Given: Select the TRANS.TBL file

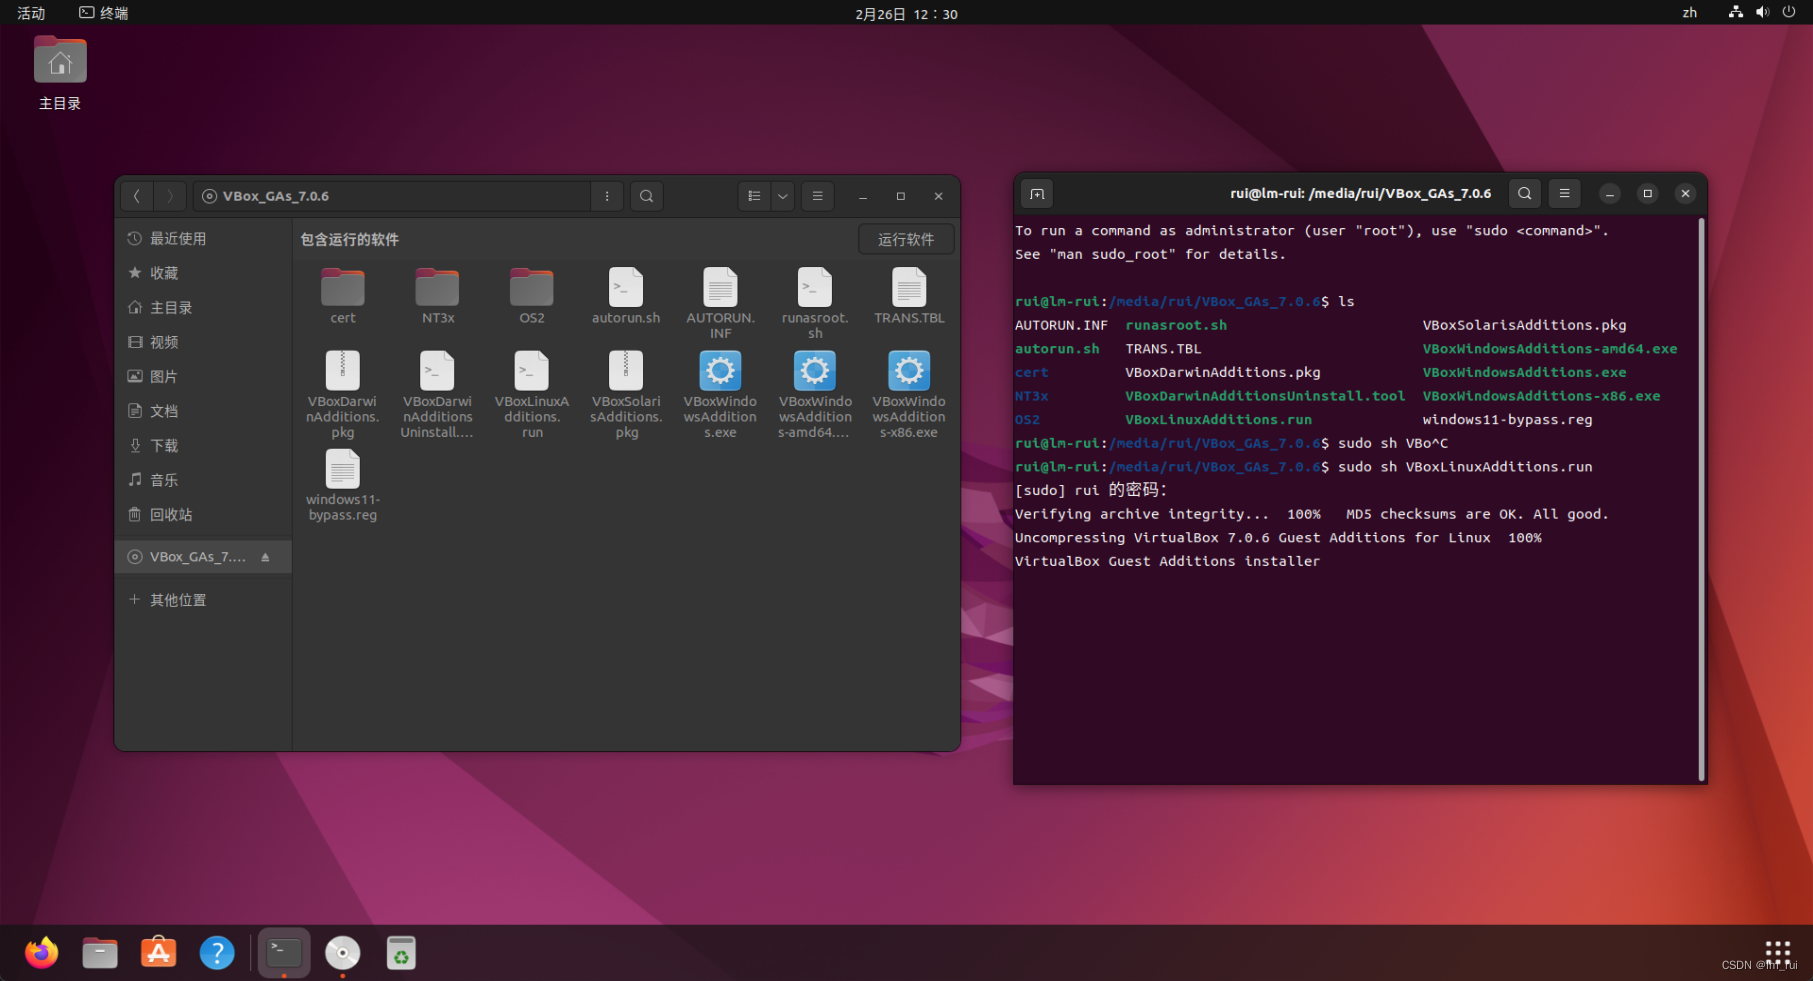Looking at the screenshot, I should (909, 297).
